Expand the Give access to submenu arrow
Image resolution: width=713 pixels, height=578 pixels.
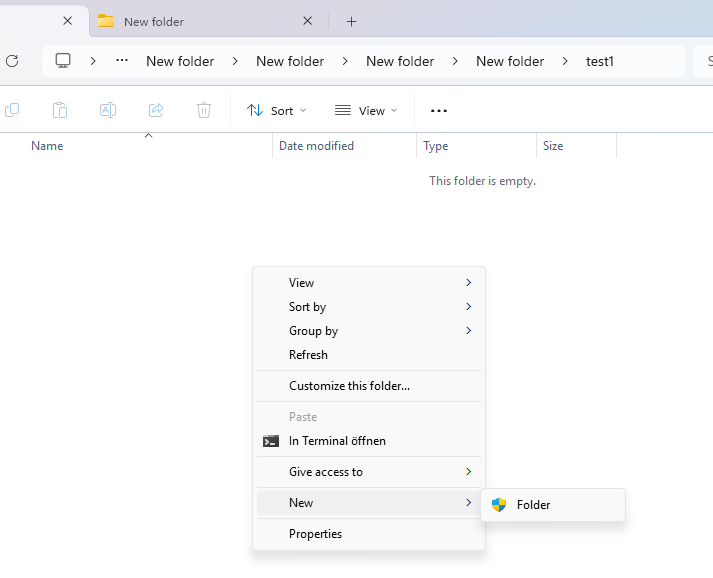click(469, 472)
